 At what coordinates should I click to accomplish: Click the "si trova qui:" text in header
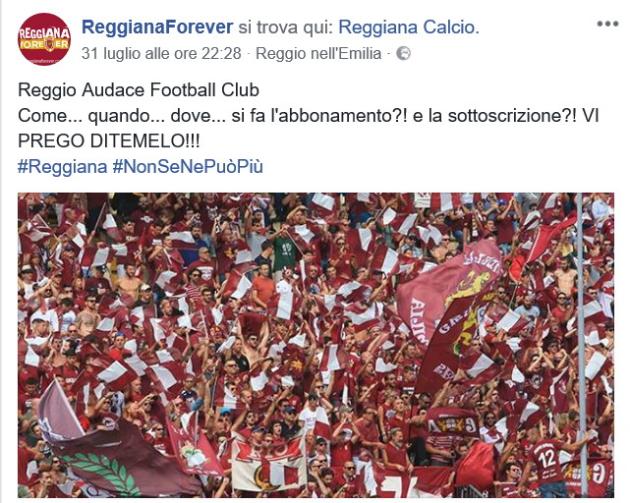pos(286,27)
